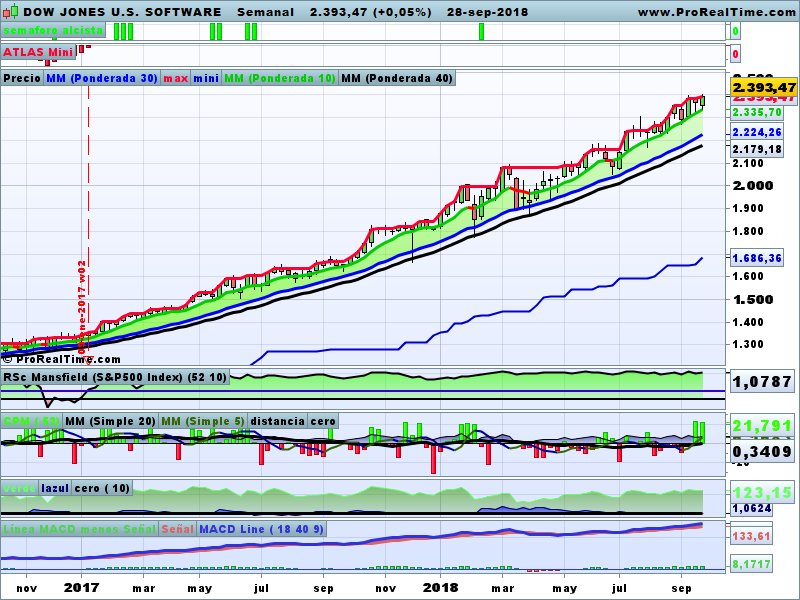Click the 2017 year label on the time axis
800x600 pixels.
point(81,588)
